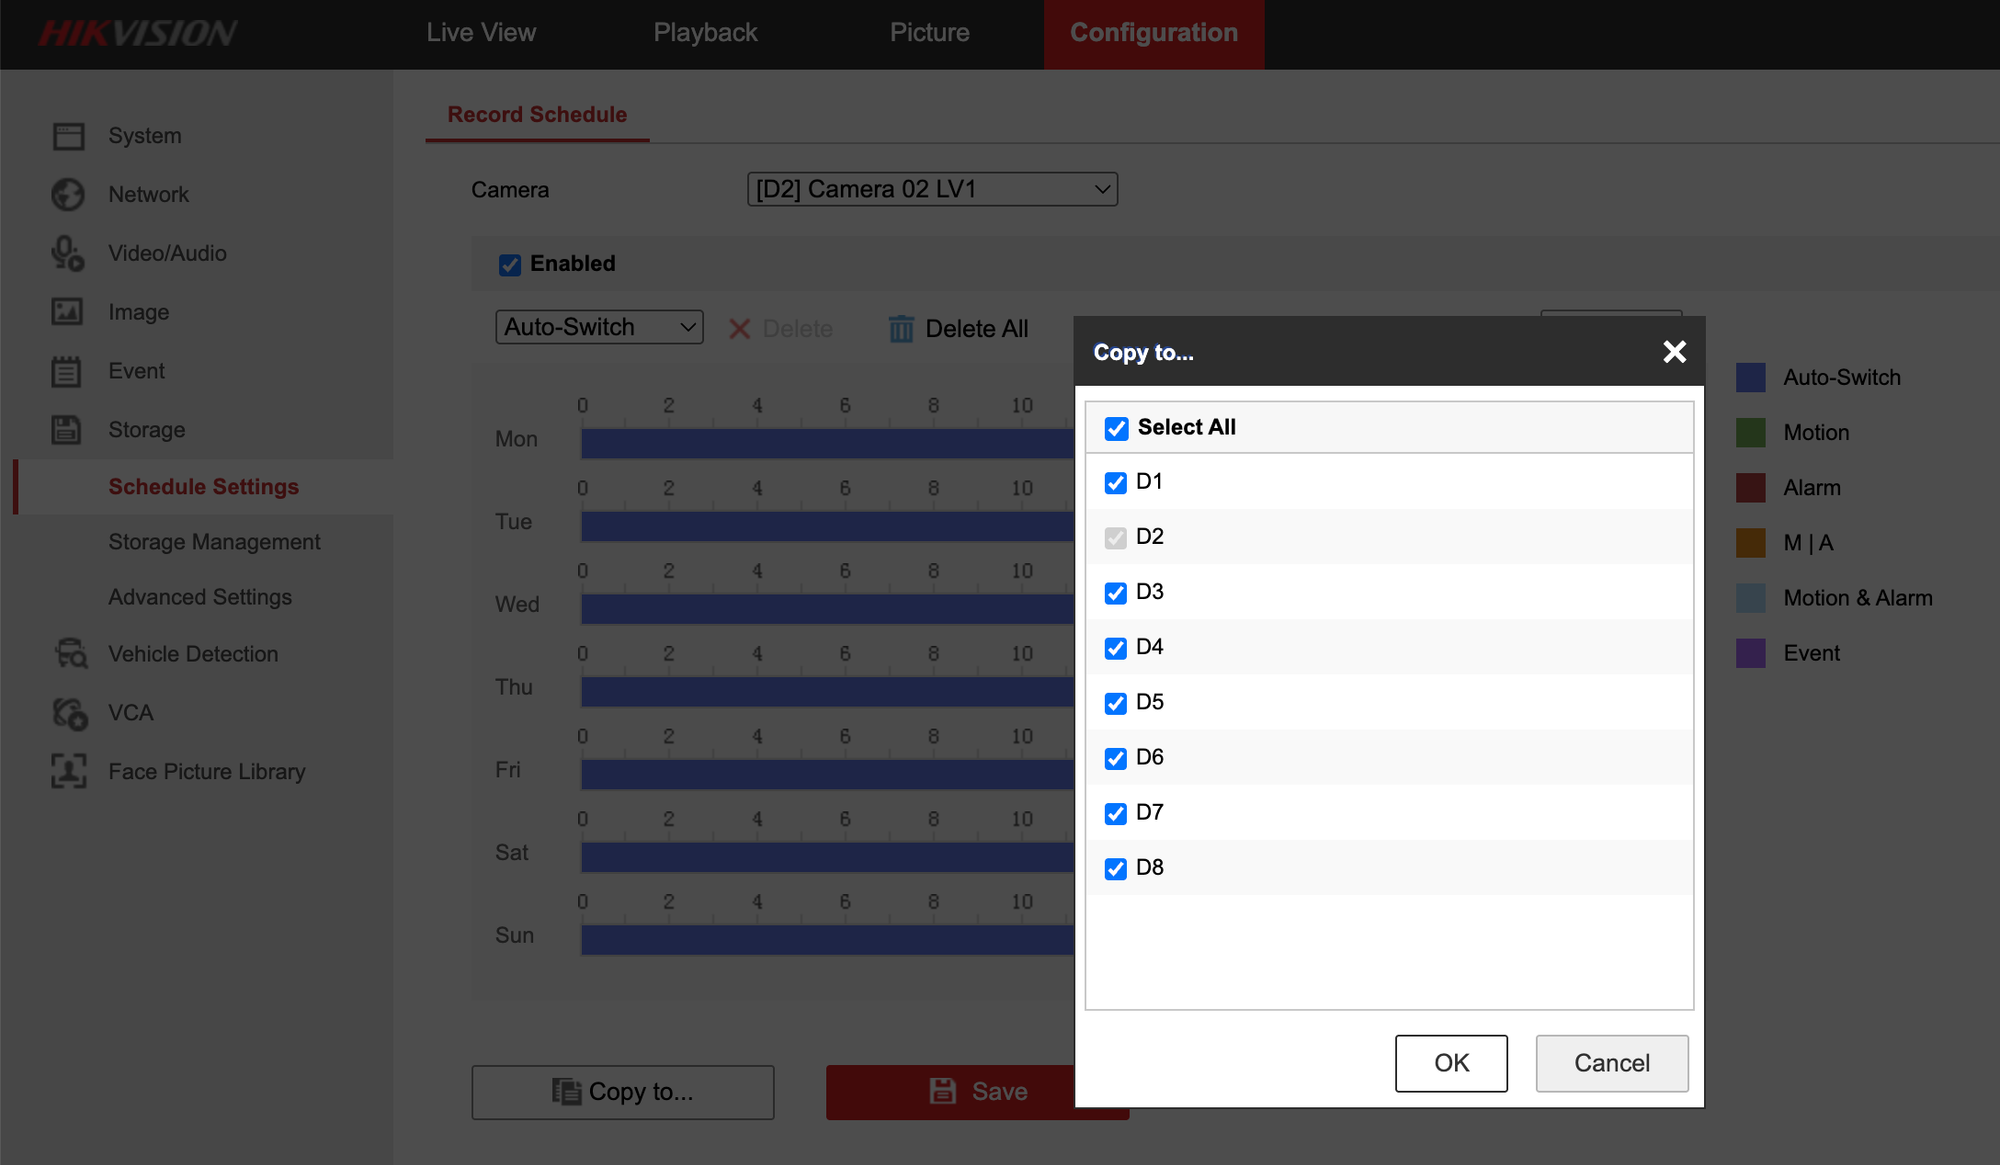This screenshot has width=2000, height=1165.
Task: Go to the Live View tab
Action: pos(481,33)
